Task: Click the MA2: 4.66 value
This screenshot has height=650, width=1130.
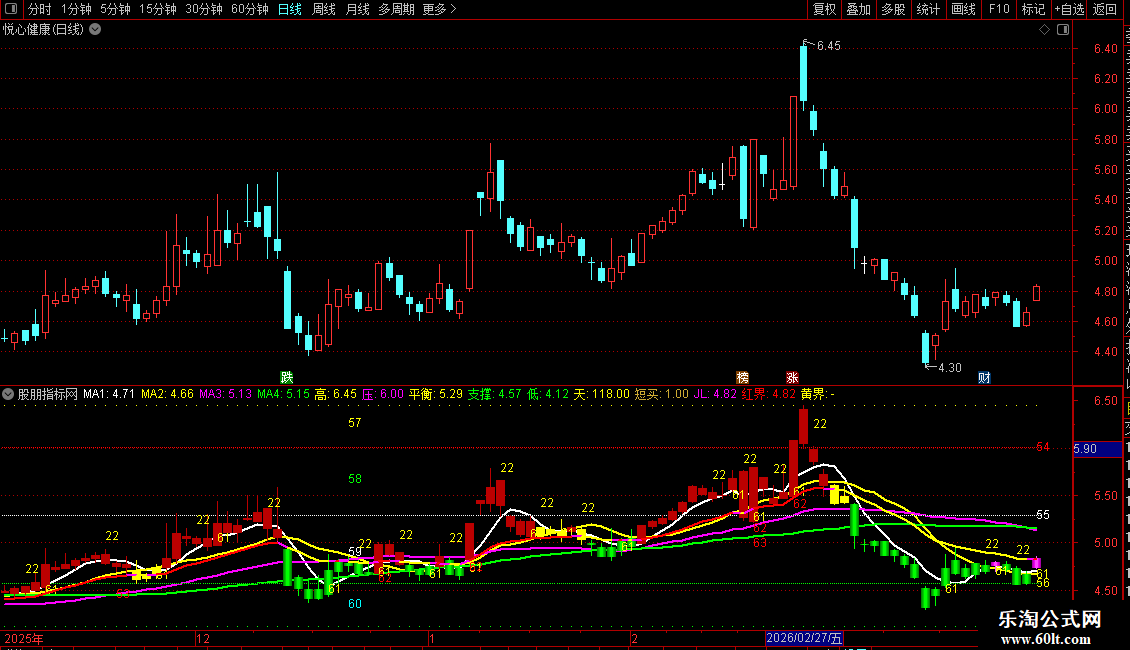Action: [x=167, y=394]
